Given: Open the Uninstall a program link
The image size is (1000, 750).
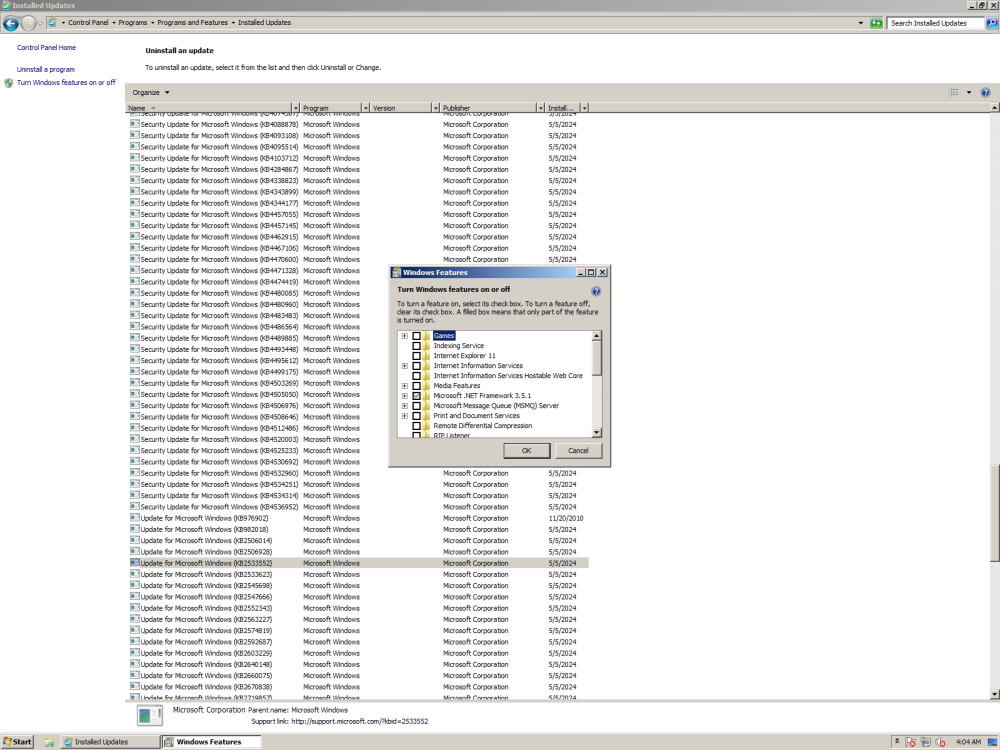Looking at the screenshot, I should pos(46,69).
